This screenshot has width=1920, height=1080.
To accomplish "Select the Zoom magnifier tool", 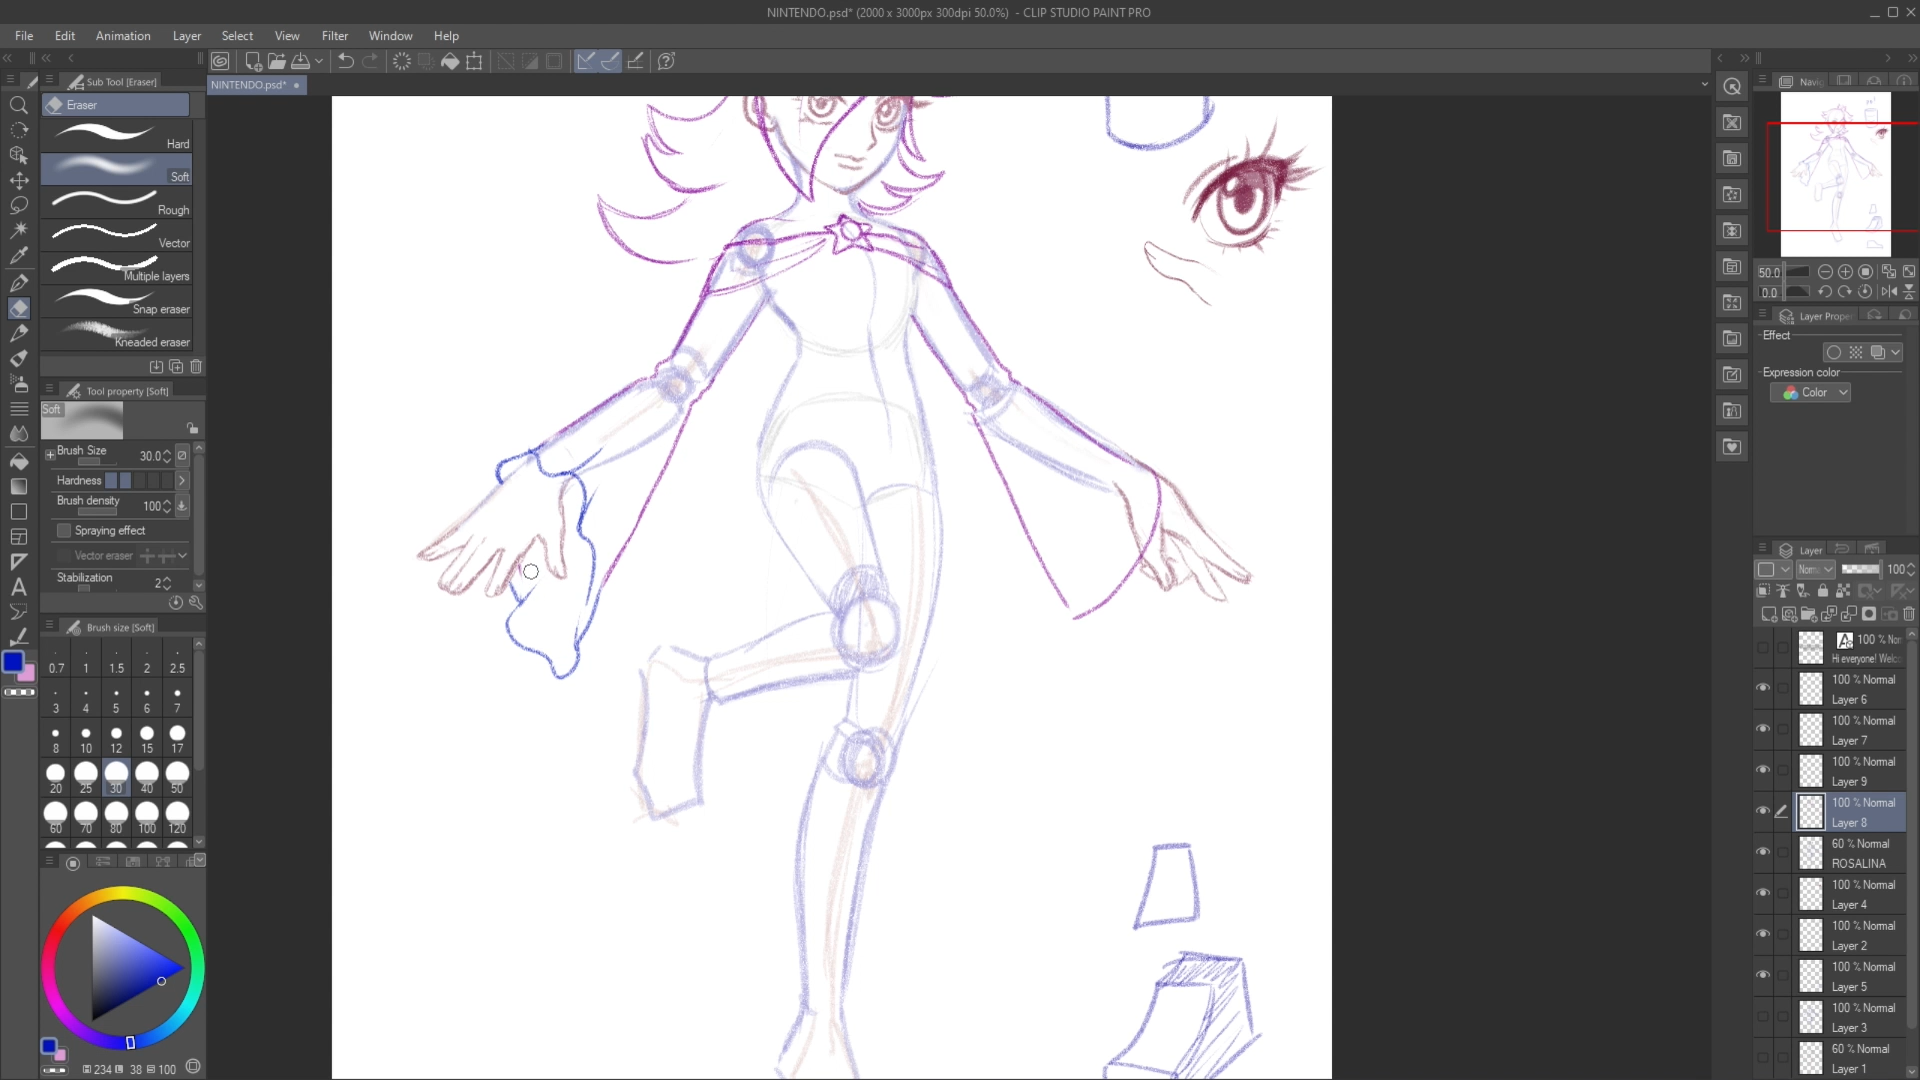I will 18,105.
